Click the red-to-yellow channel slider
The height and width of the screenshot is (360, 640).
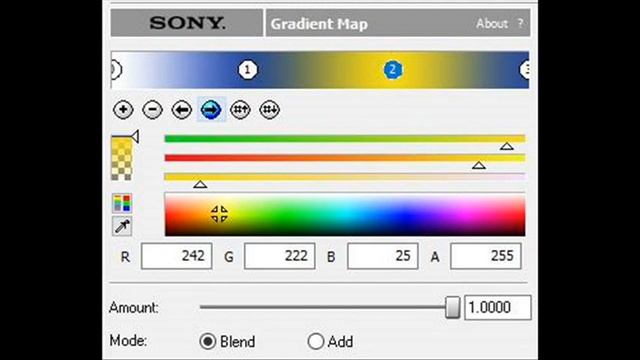(x=345, y=158)
